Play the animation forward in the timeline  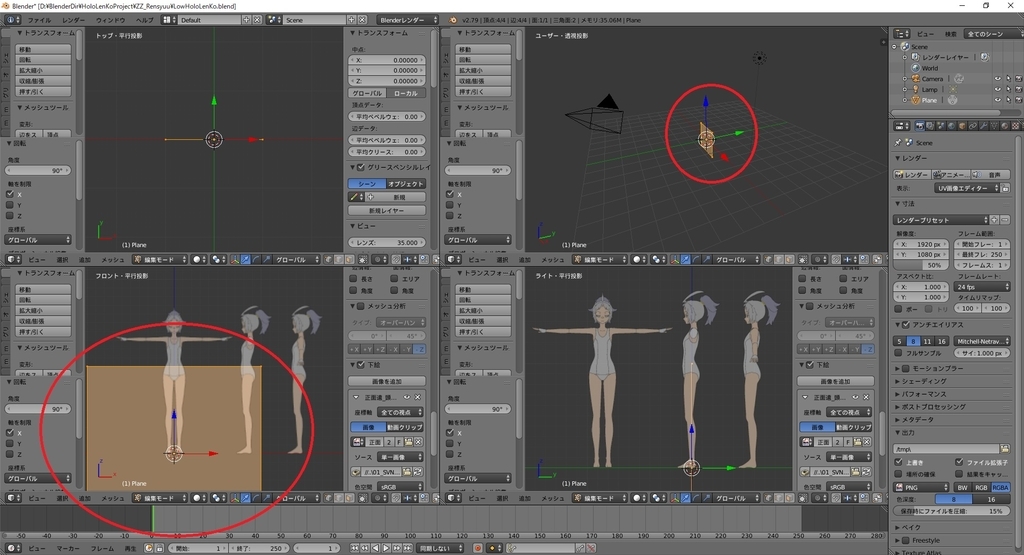click(x=386, y=548)
